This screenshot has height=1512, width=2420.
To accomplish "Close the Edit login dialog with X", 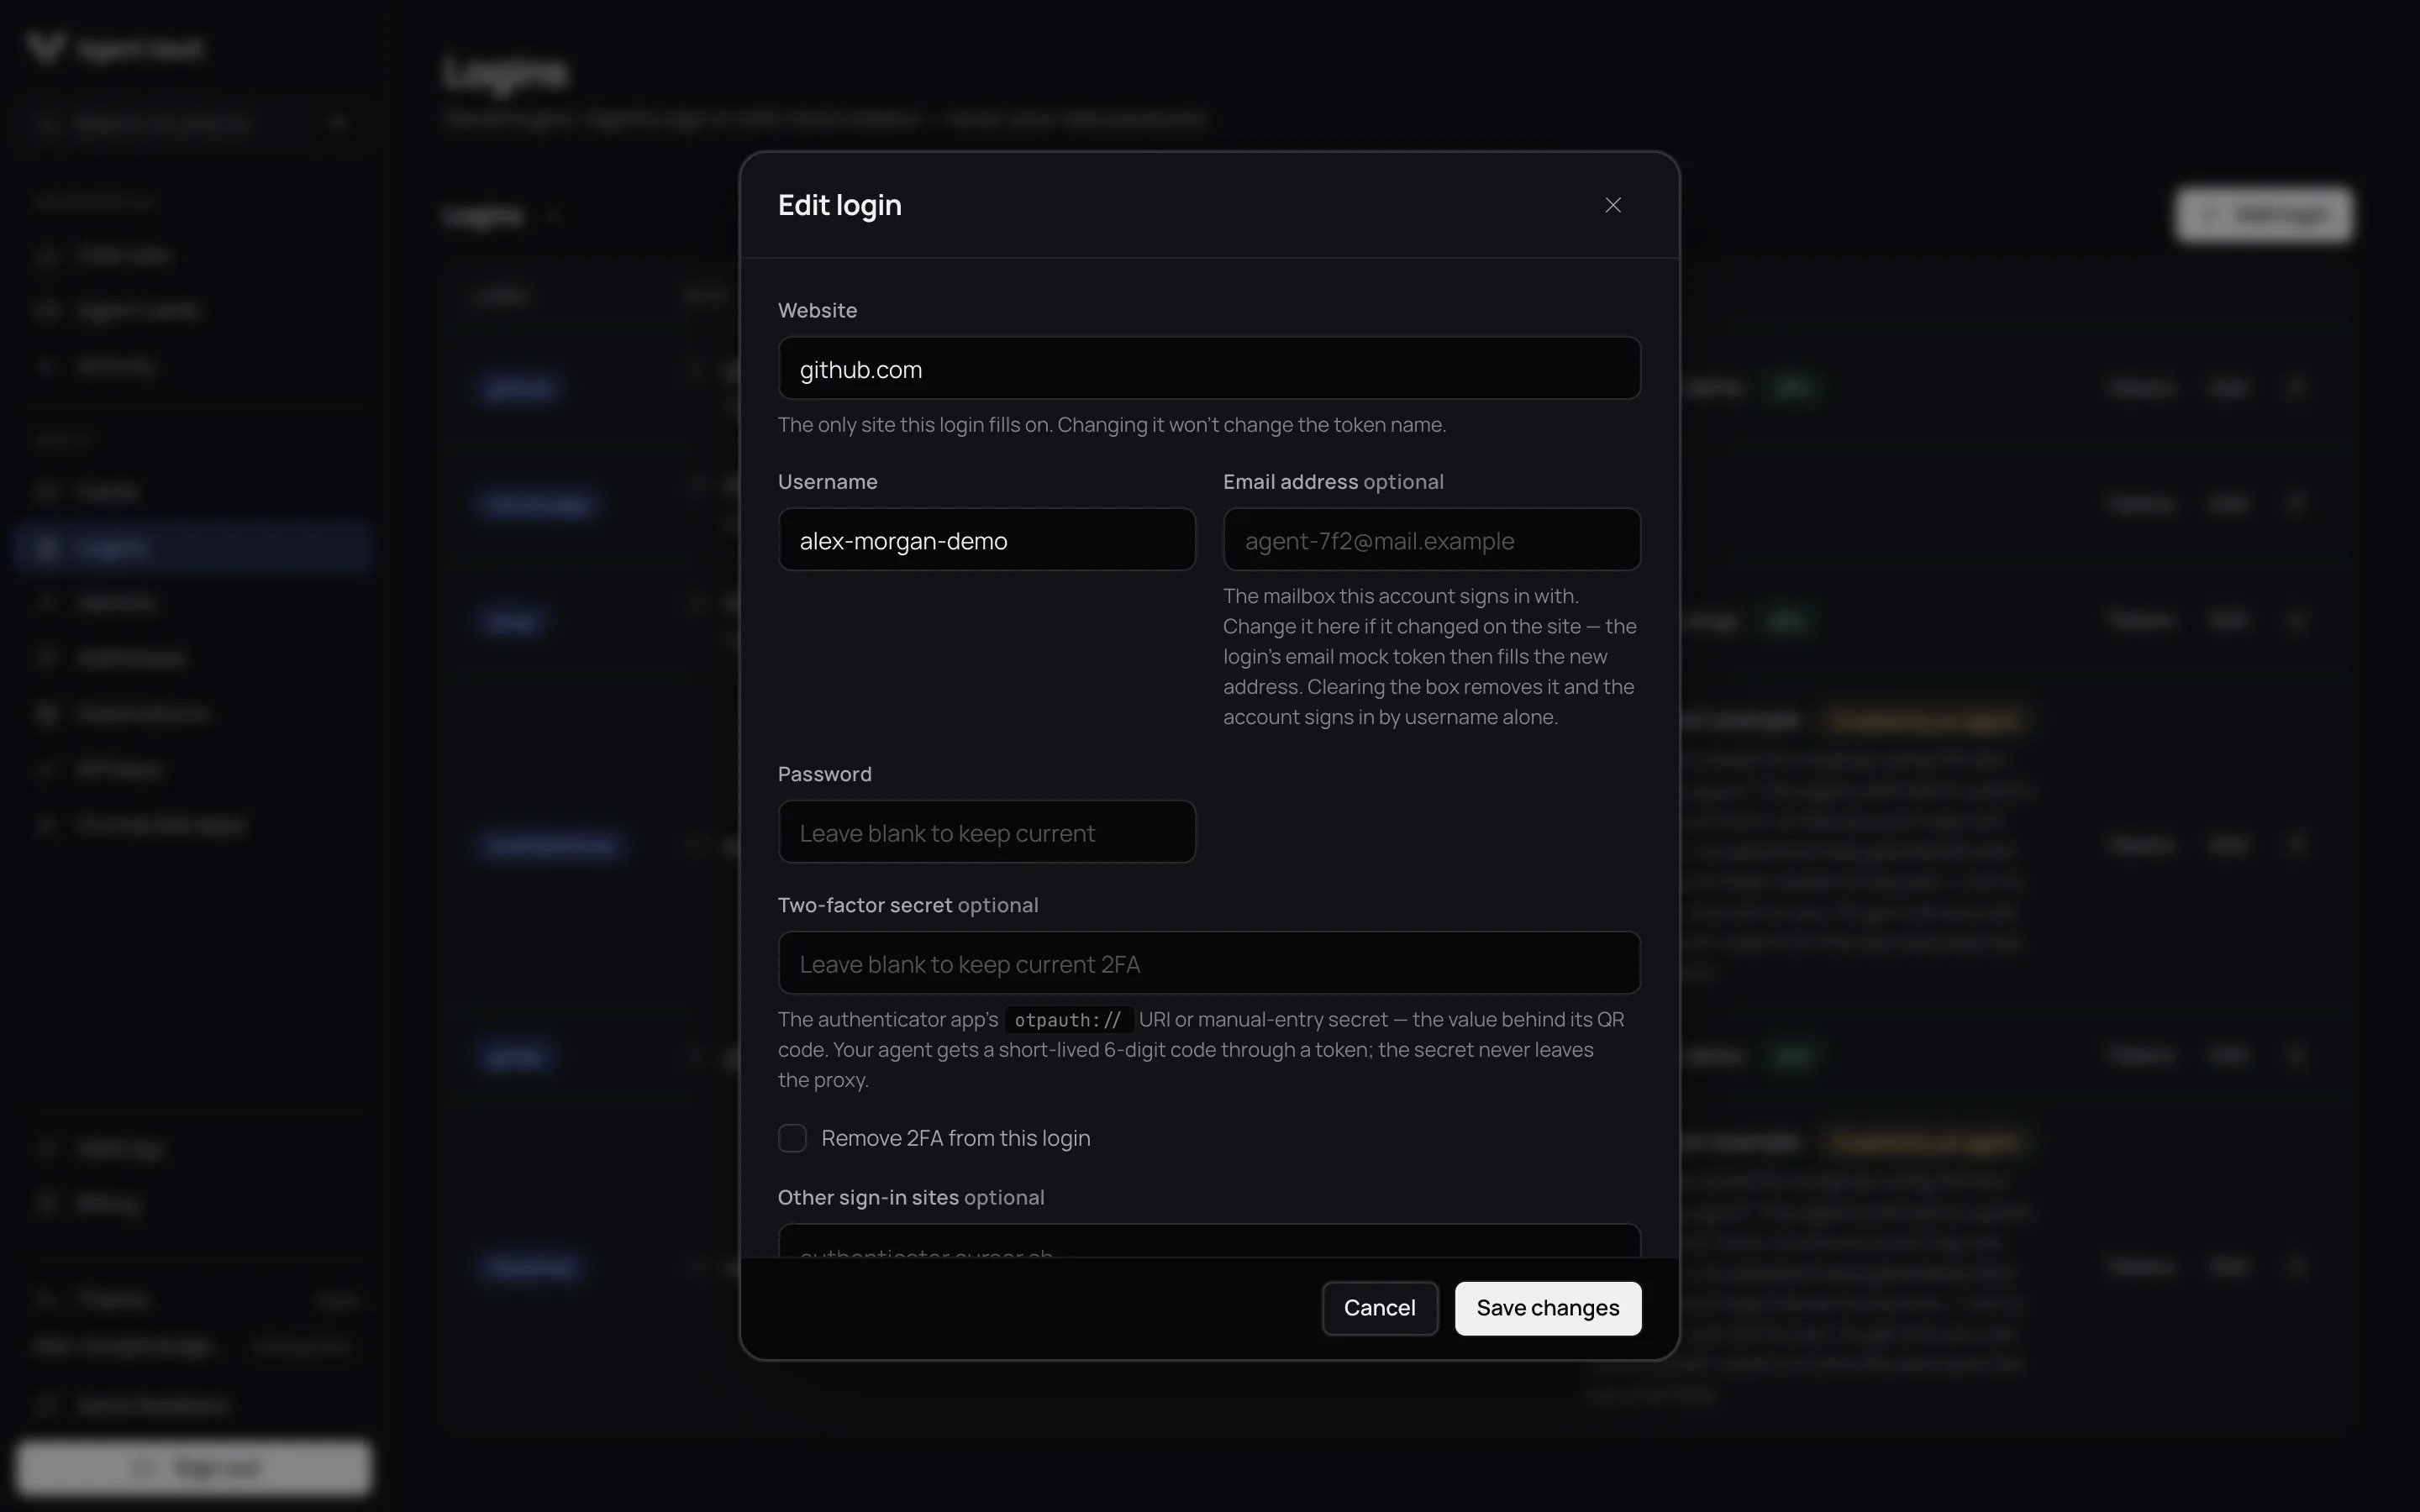I will tap(1612, 205).
